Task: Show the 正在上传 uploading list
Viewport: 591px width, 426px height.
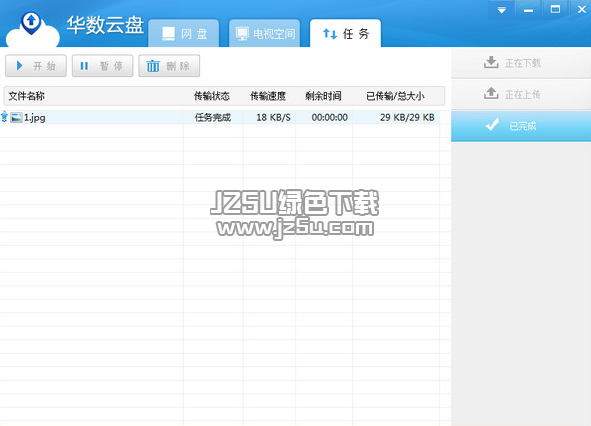Action: pyautogui.click(x=521, y=94)
